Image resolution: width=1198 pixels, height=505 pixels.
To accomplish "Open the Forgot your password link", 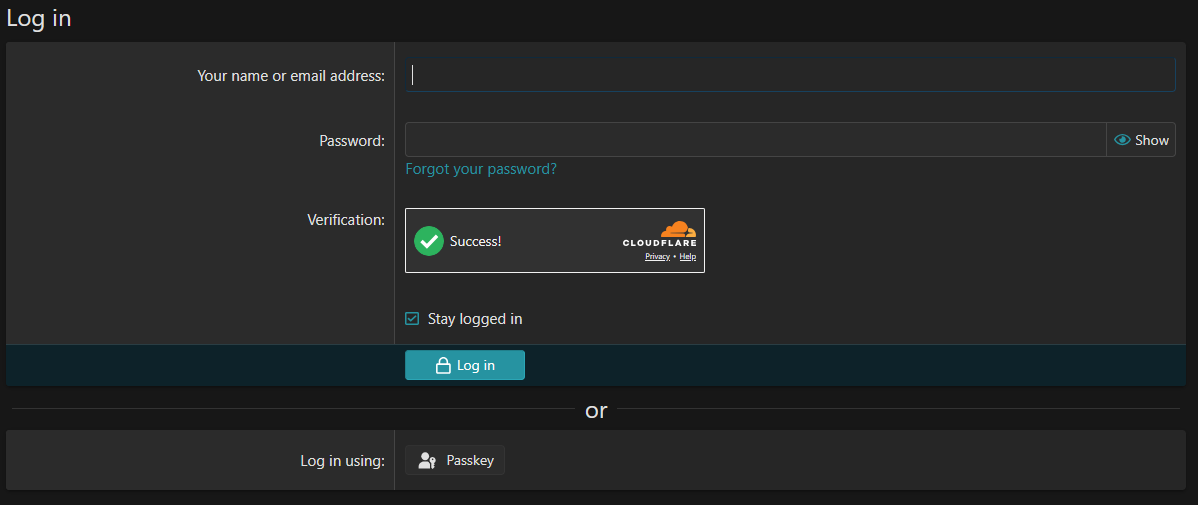I will point(481,169).
